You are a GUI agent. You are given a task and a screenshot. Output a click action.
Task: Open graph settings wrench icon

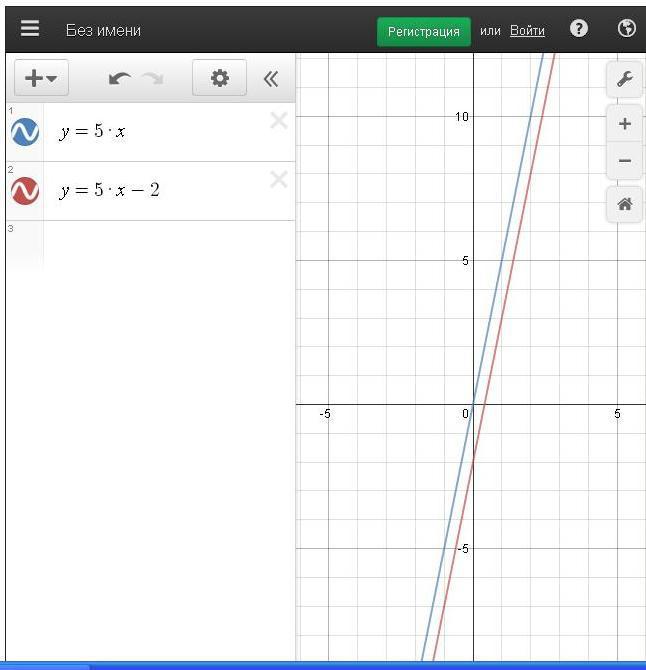pos(625,80)
